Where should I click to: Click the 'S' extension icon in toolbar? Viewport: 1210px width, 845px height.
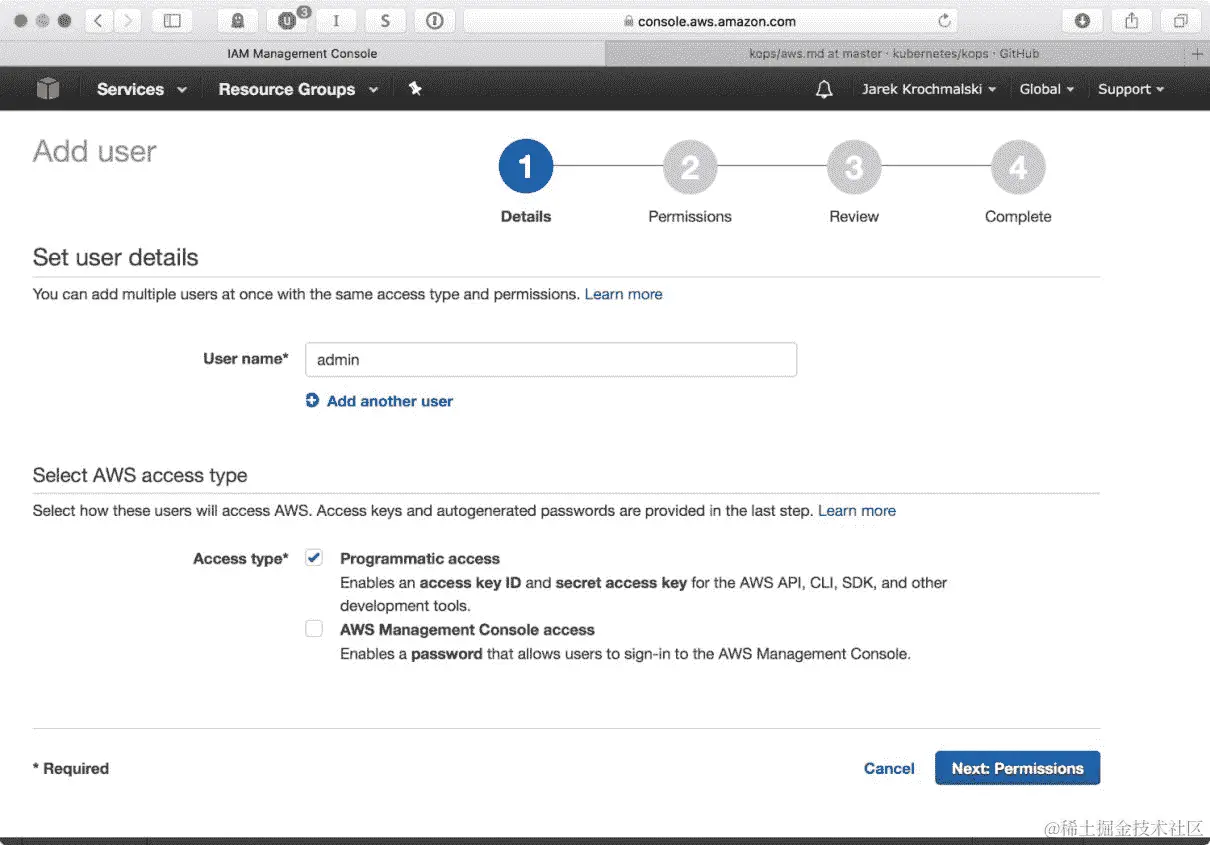[385, 20]
